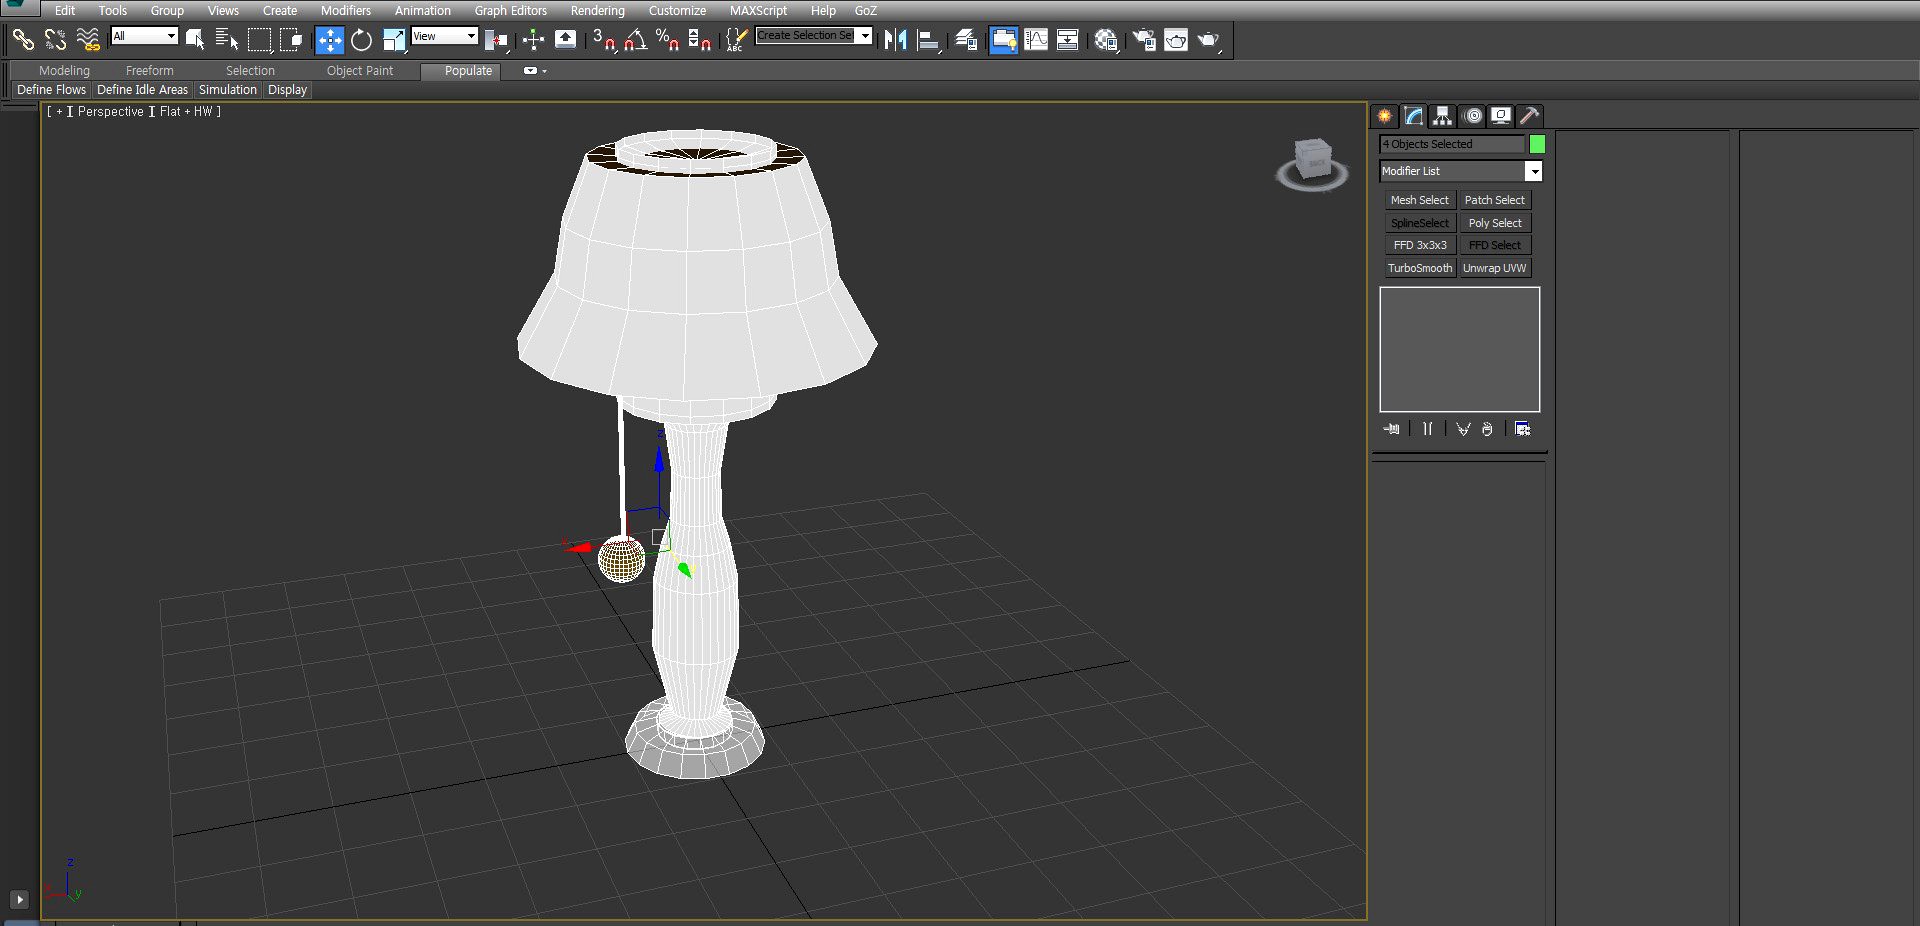Click the Select by Name icon
This screenshot has height=926, width=1920.
coord(227,40)
